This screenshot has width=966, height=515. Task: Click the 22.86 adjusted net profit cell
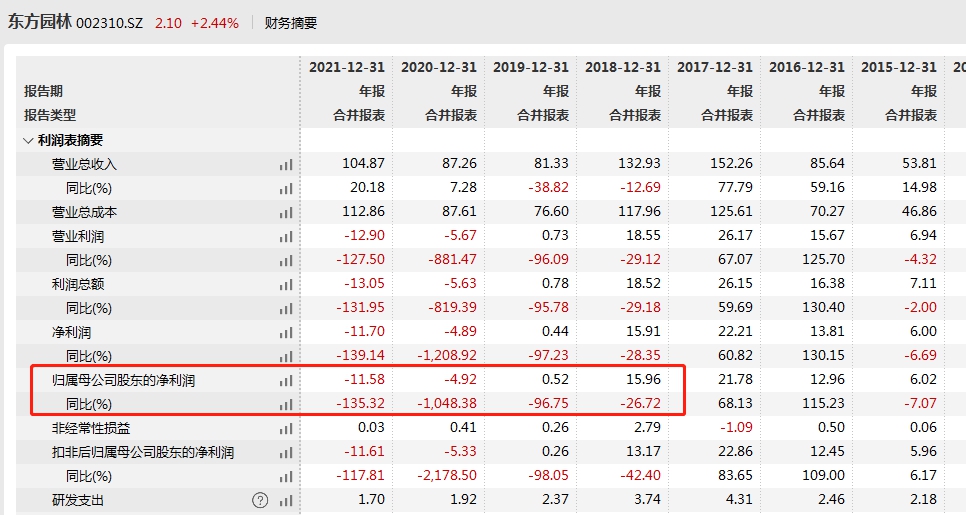(x=735, y=452)
